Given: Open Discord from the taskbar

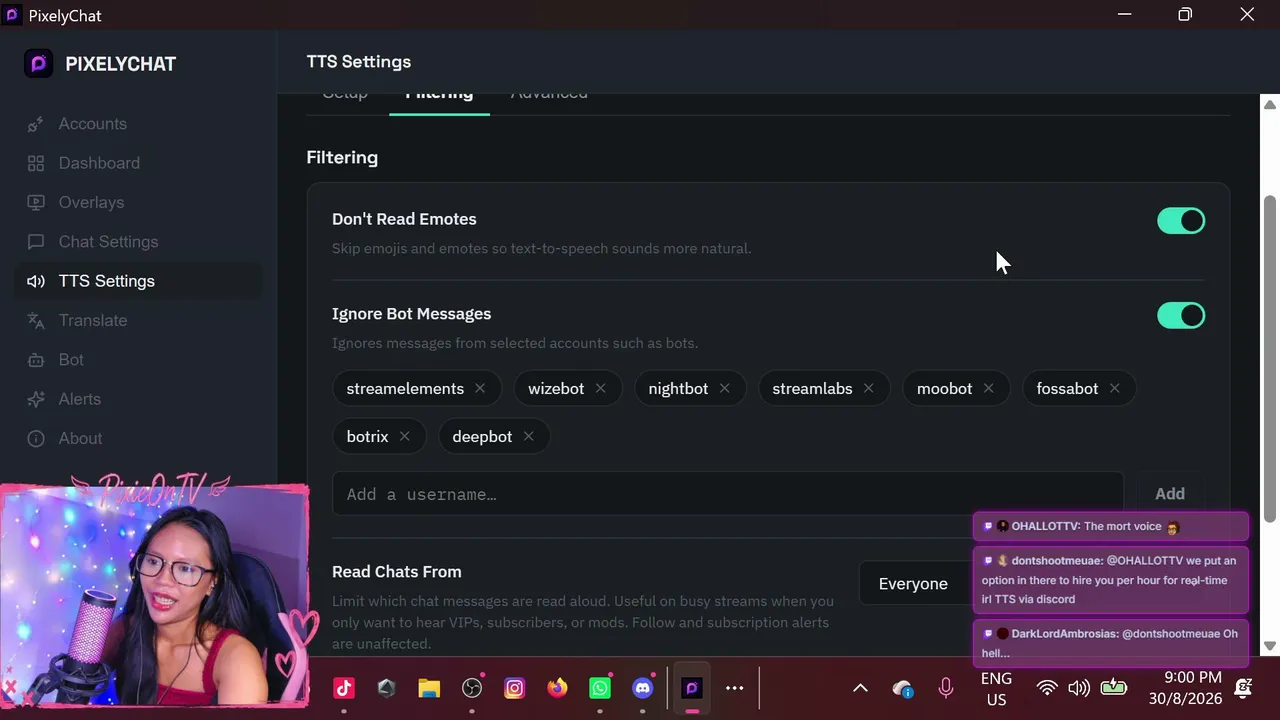Looking at the screenshot, I should pyautogui.click(x=642, y=688).
